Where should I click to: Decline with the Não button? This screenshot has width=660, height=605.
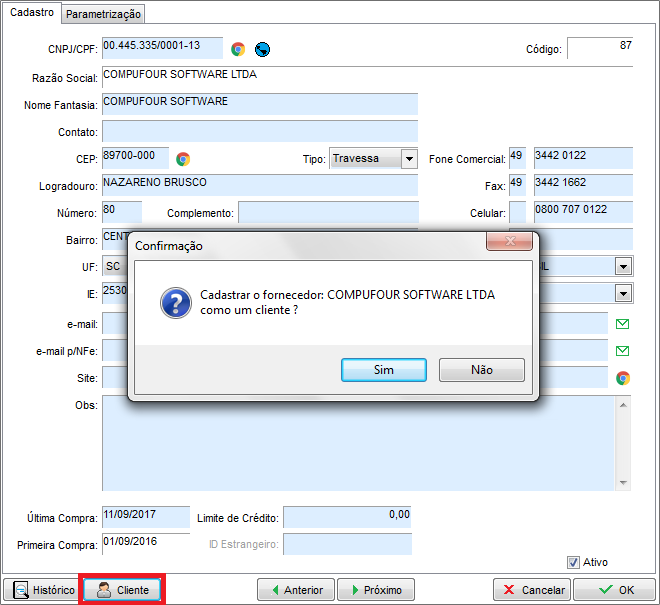click(x=482, y=370)
